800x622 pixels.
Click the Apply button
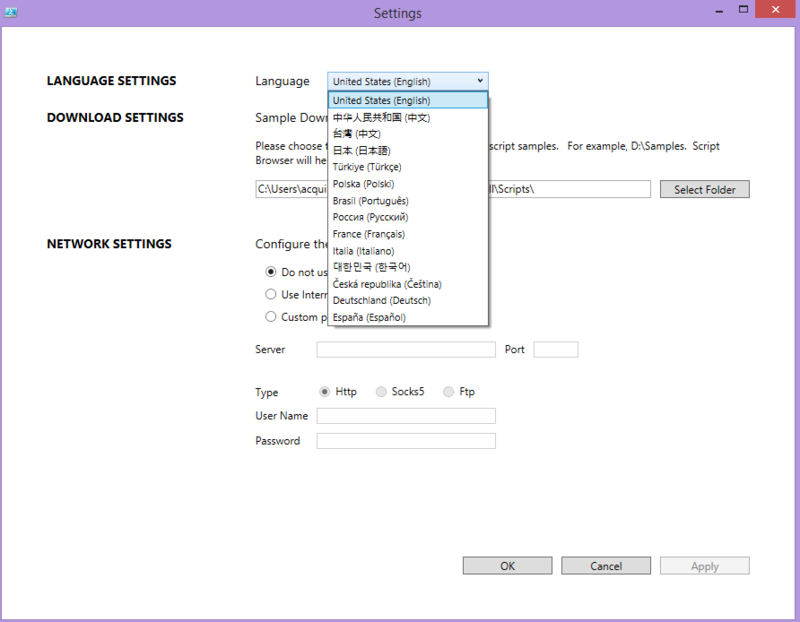705,565
